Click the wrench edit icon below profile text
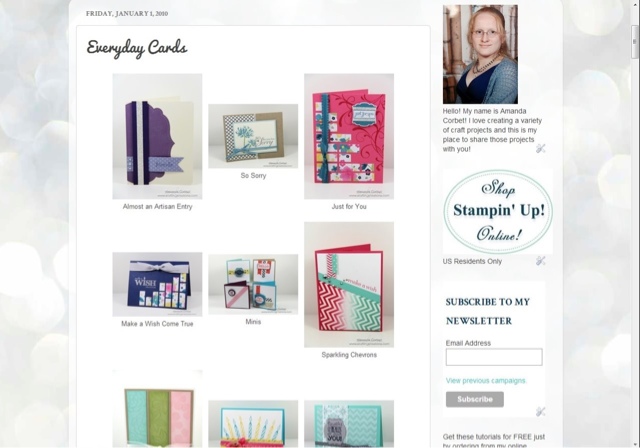Screen dimensions: 640x448 (x=540, y=149)
